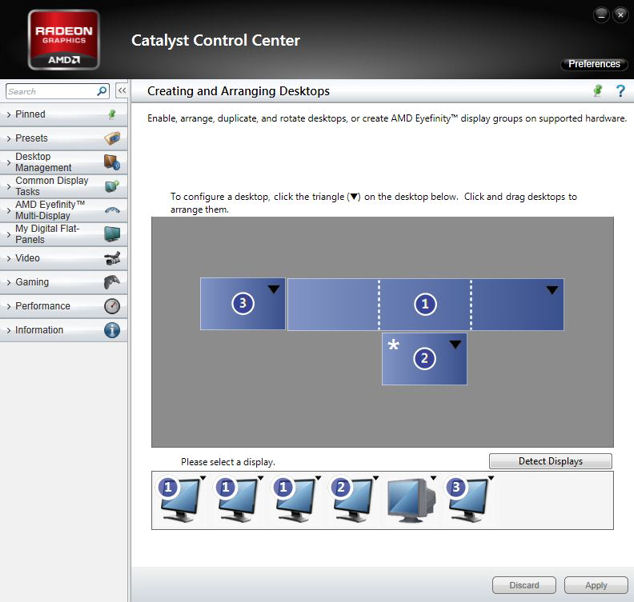The image size is (634, 602).
Task: Open the Performance section
Action: 63,306
